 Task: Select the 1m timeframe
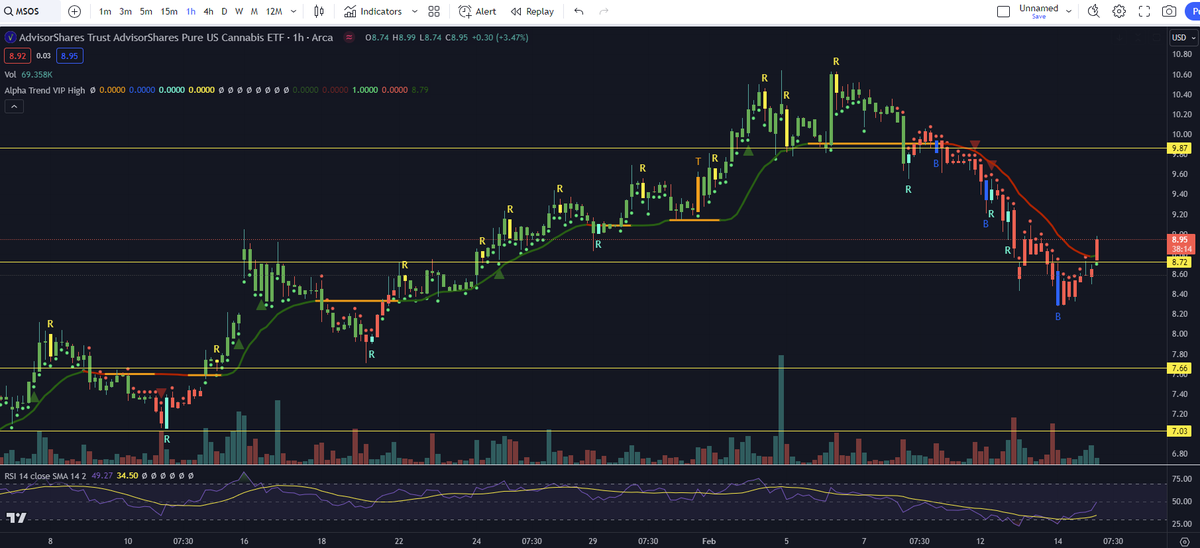(105, 11)
